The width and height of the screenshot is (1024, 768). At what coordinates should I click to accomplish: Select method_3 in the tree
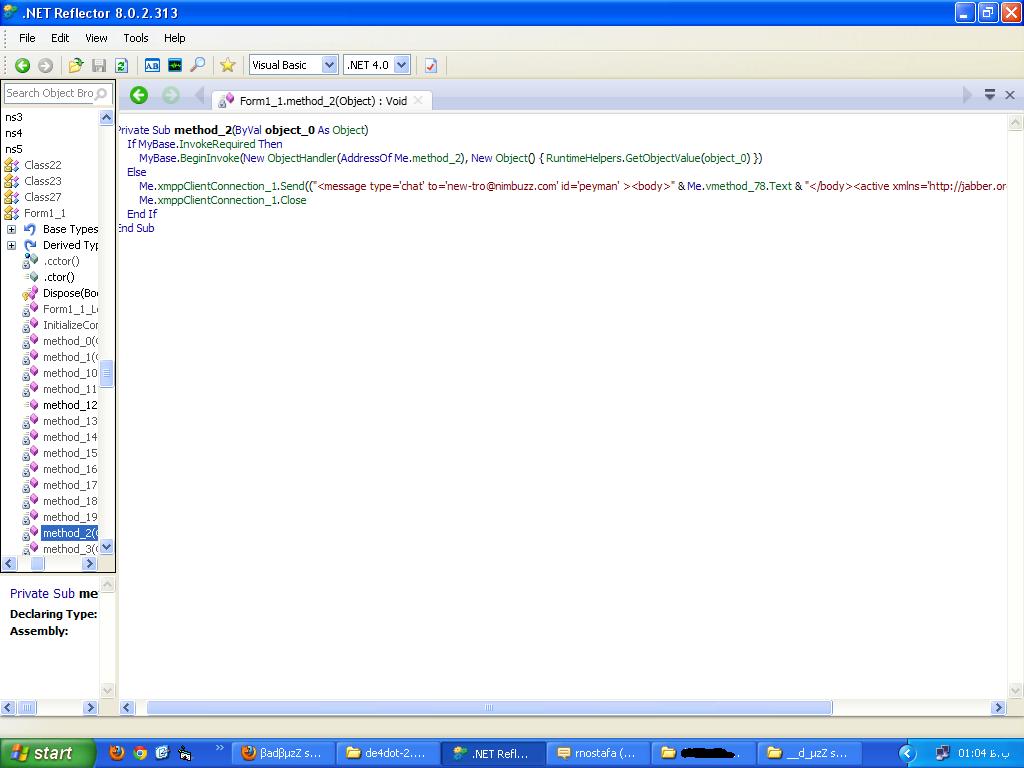coord(70,549)
